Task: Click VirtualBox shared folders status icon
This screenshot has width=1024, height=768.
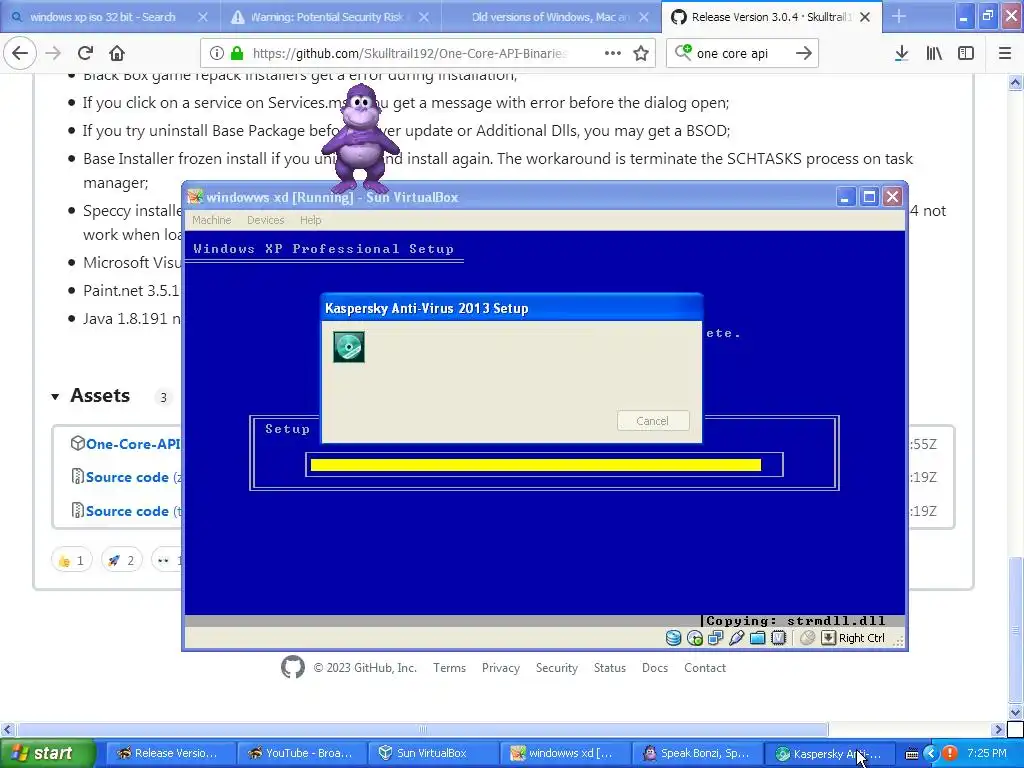Action: coord(757,638)
